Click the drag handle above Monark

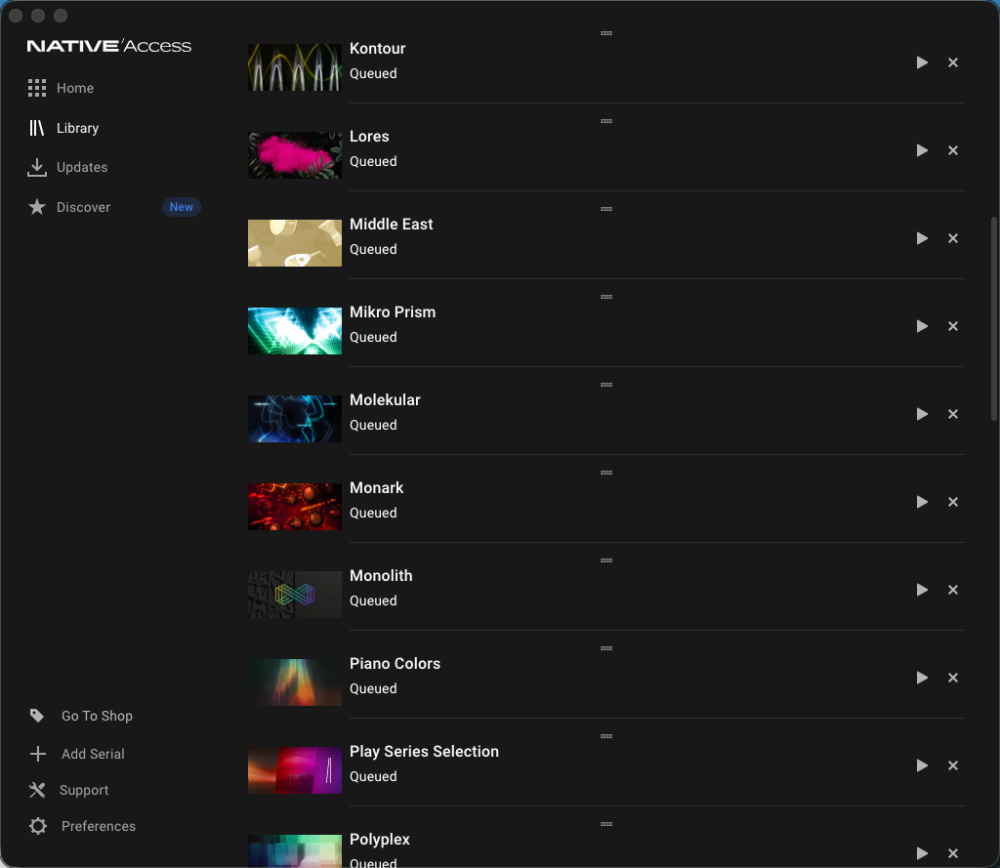[x=606, y=473]
